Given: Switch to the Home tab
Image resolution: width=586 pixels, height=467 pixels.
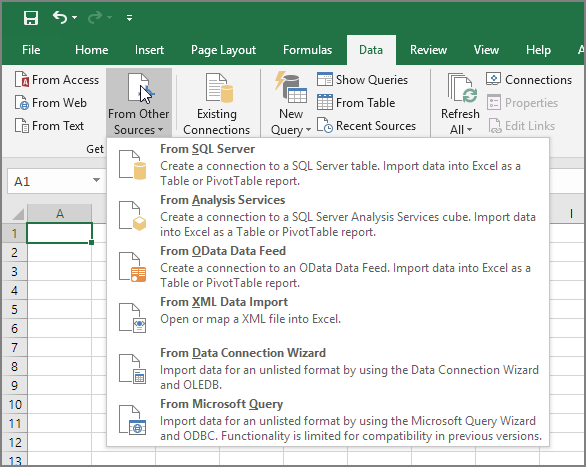Looking at the screenshot, I should [x=92, y=50].
